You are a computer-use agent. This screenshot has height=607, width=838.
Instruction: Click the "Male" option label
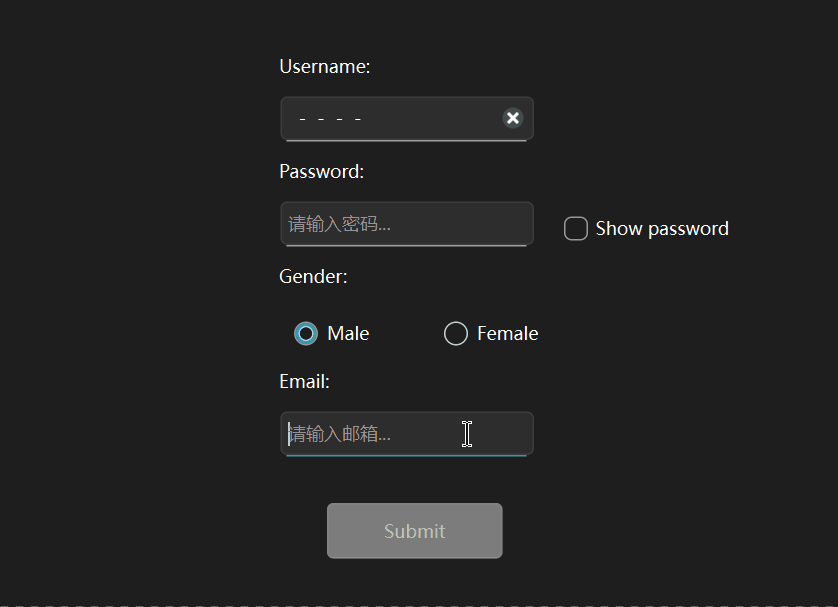348,334
